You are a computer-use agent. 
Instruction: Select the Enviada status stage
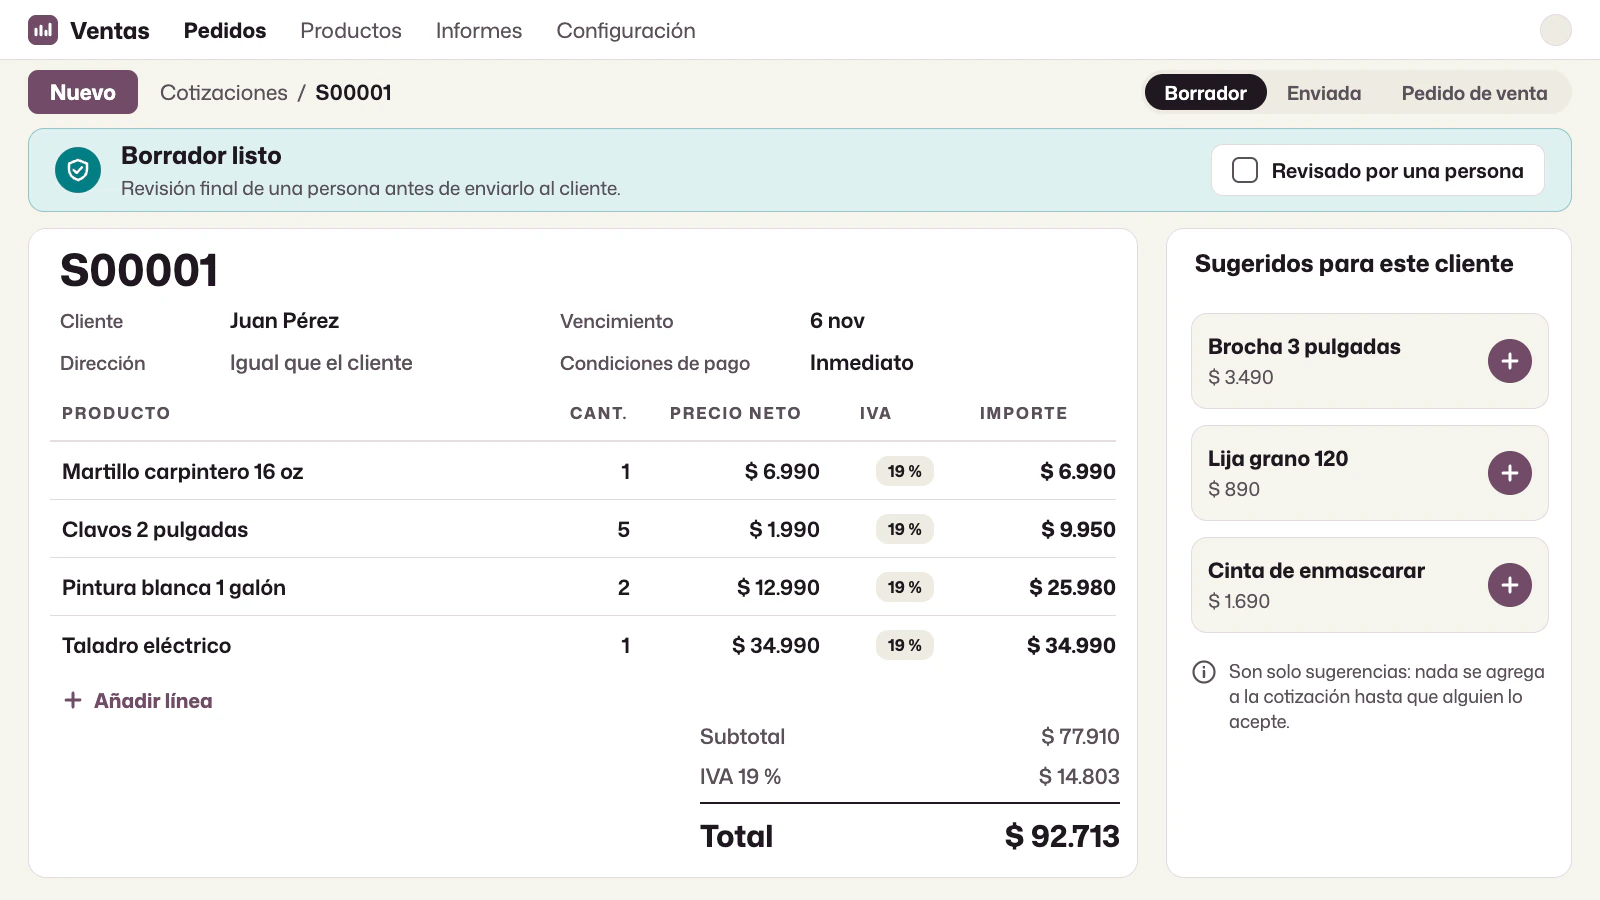coord(1324,93)
